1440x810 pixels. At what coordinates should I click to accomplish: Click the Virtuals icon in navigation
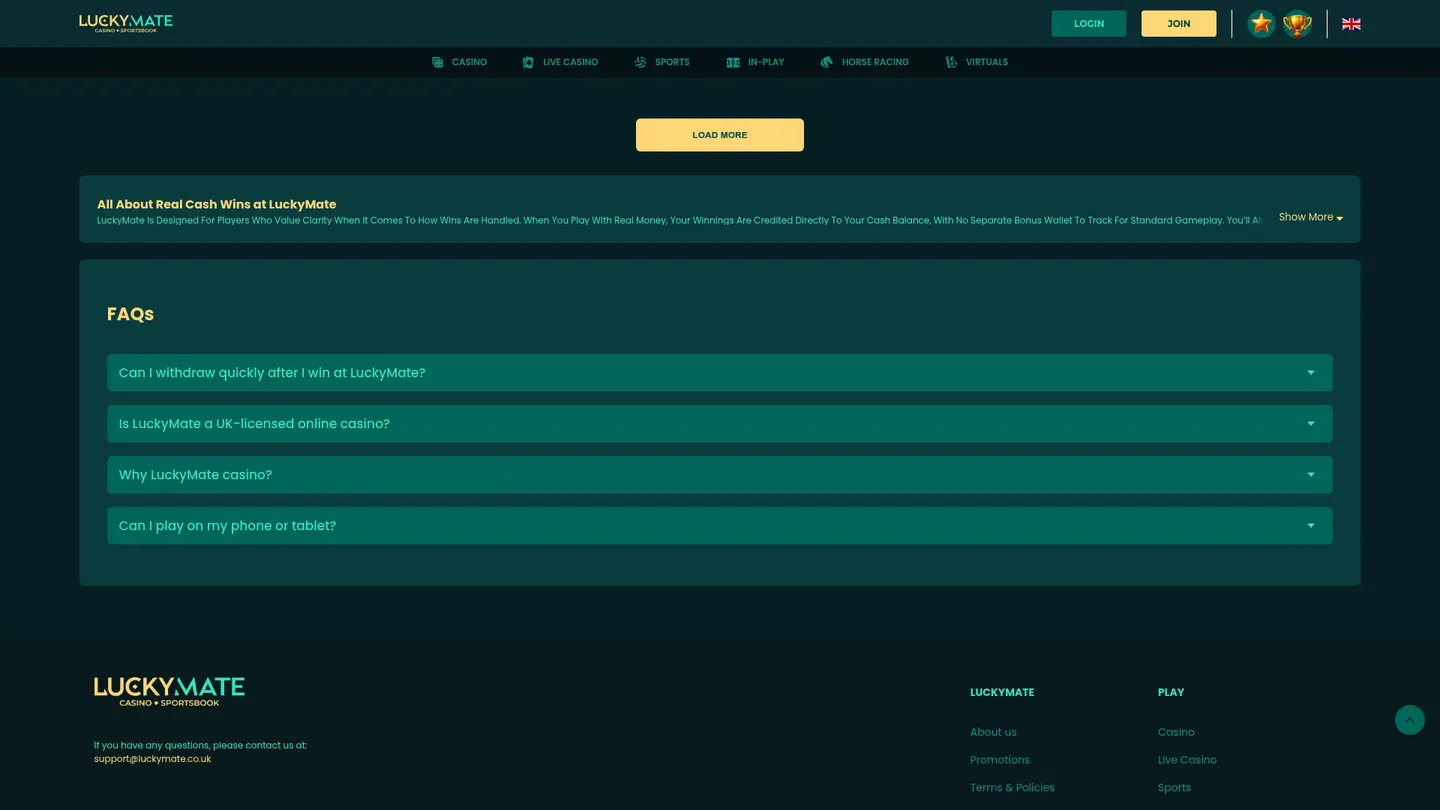click(x=951, y=62)
